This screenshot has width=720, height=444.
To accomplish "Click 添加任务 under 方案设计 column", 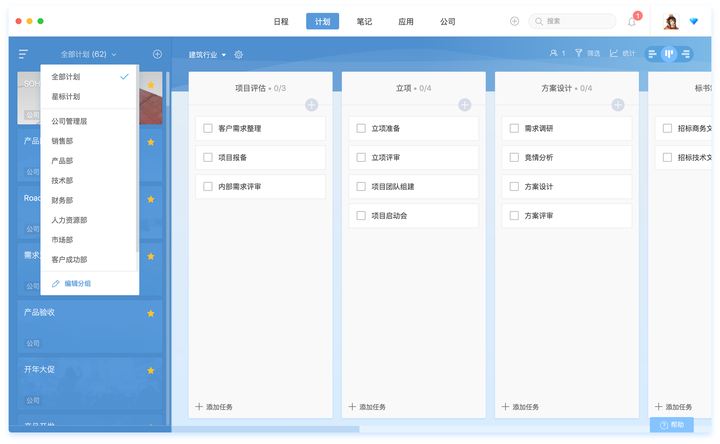I will 520,407.
